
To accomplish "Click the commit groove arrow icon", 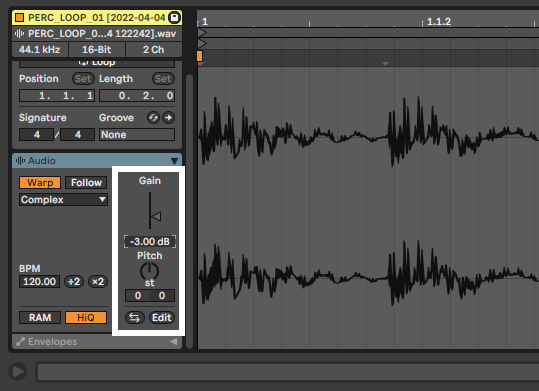I will click(168, 118).
